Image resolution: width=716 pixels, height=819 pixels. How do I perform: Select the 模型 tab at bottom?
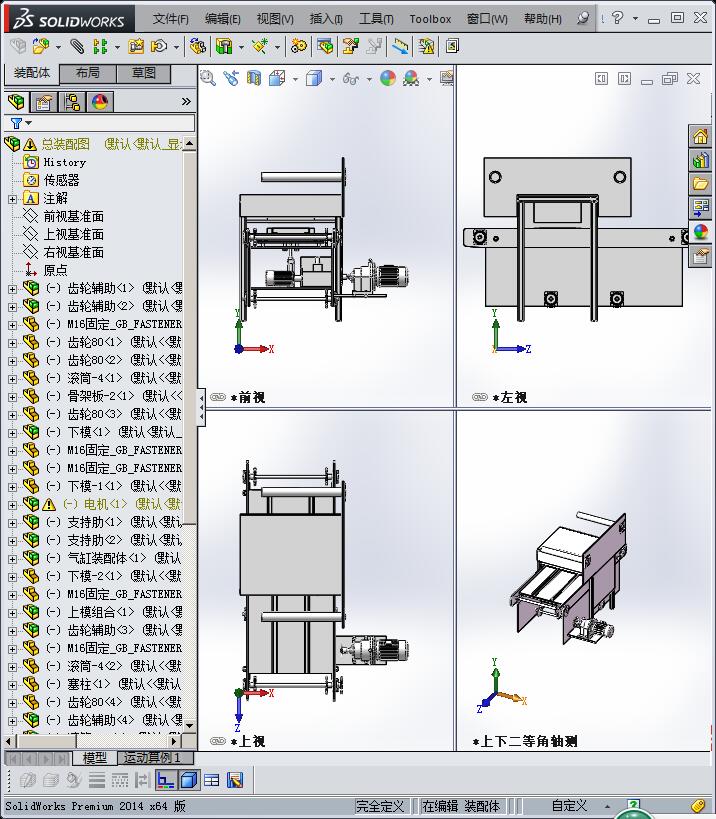click(95, 757)
